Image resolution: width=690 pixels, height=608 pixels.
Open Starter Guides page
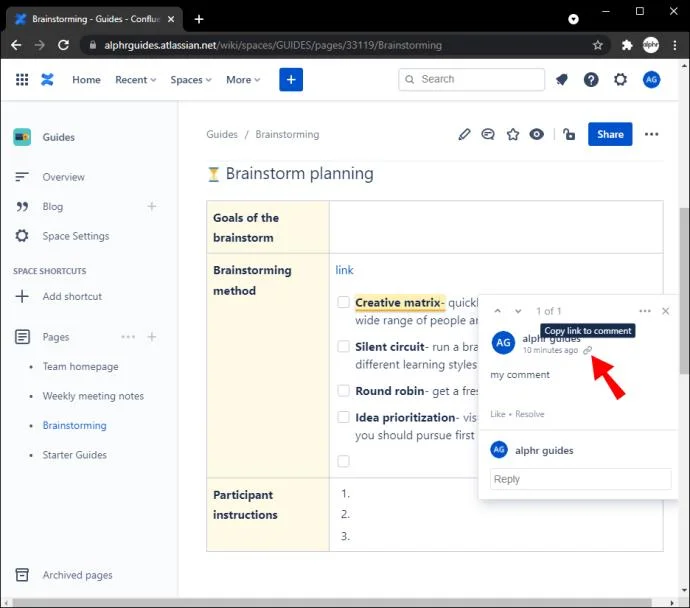tap(74, 455)
